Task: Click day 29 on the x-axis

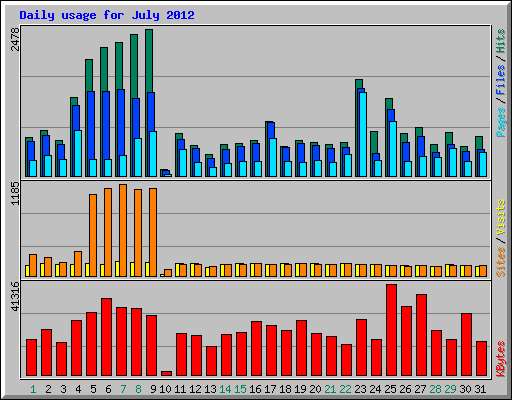Action: pos(450,389)
